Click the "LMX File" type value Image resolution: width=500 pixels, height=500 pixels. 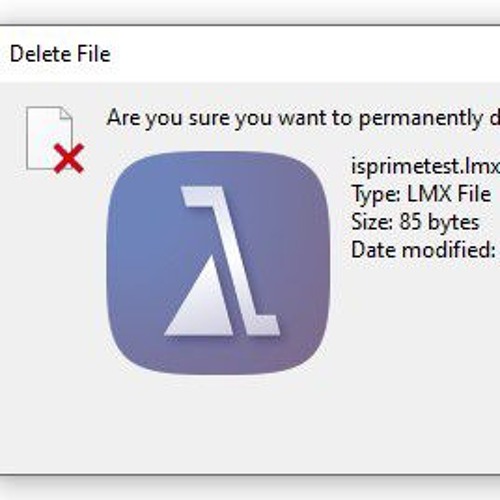[x=449, y=193]
